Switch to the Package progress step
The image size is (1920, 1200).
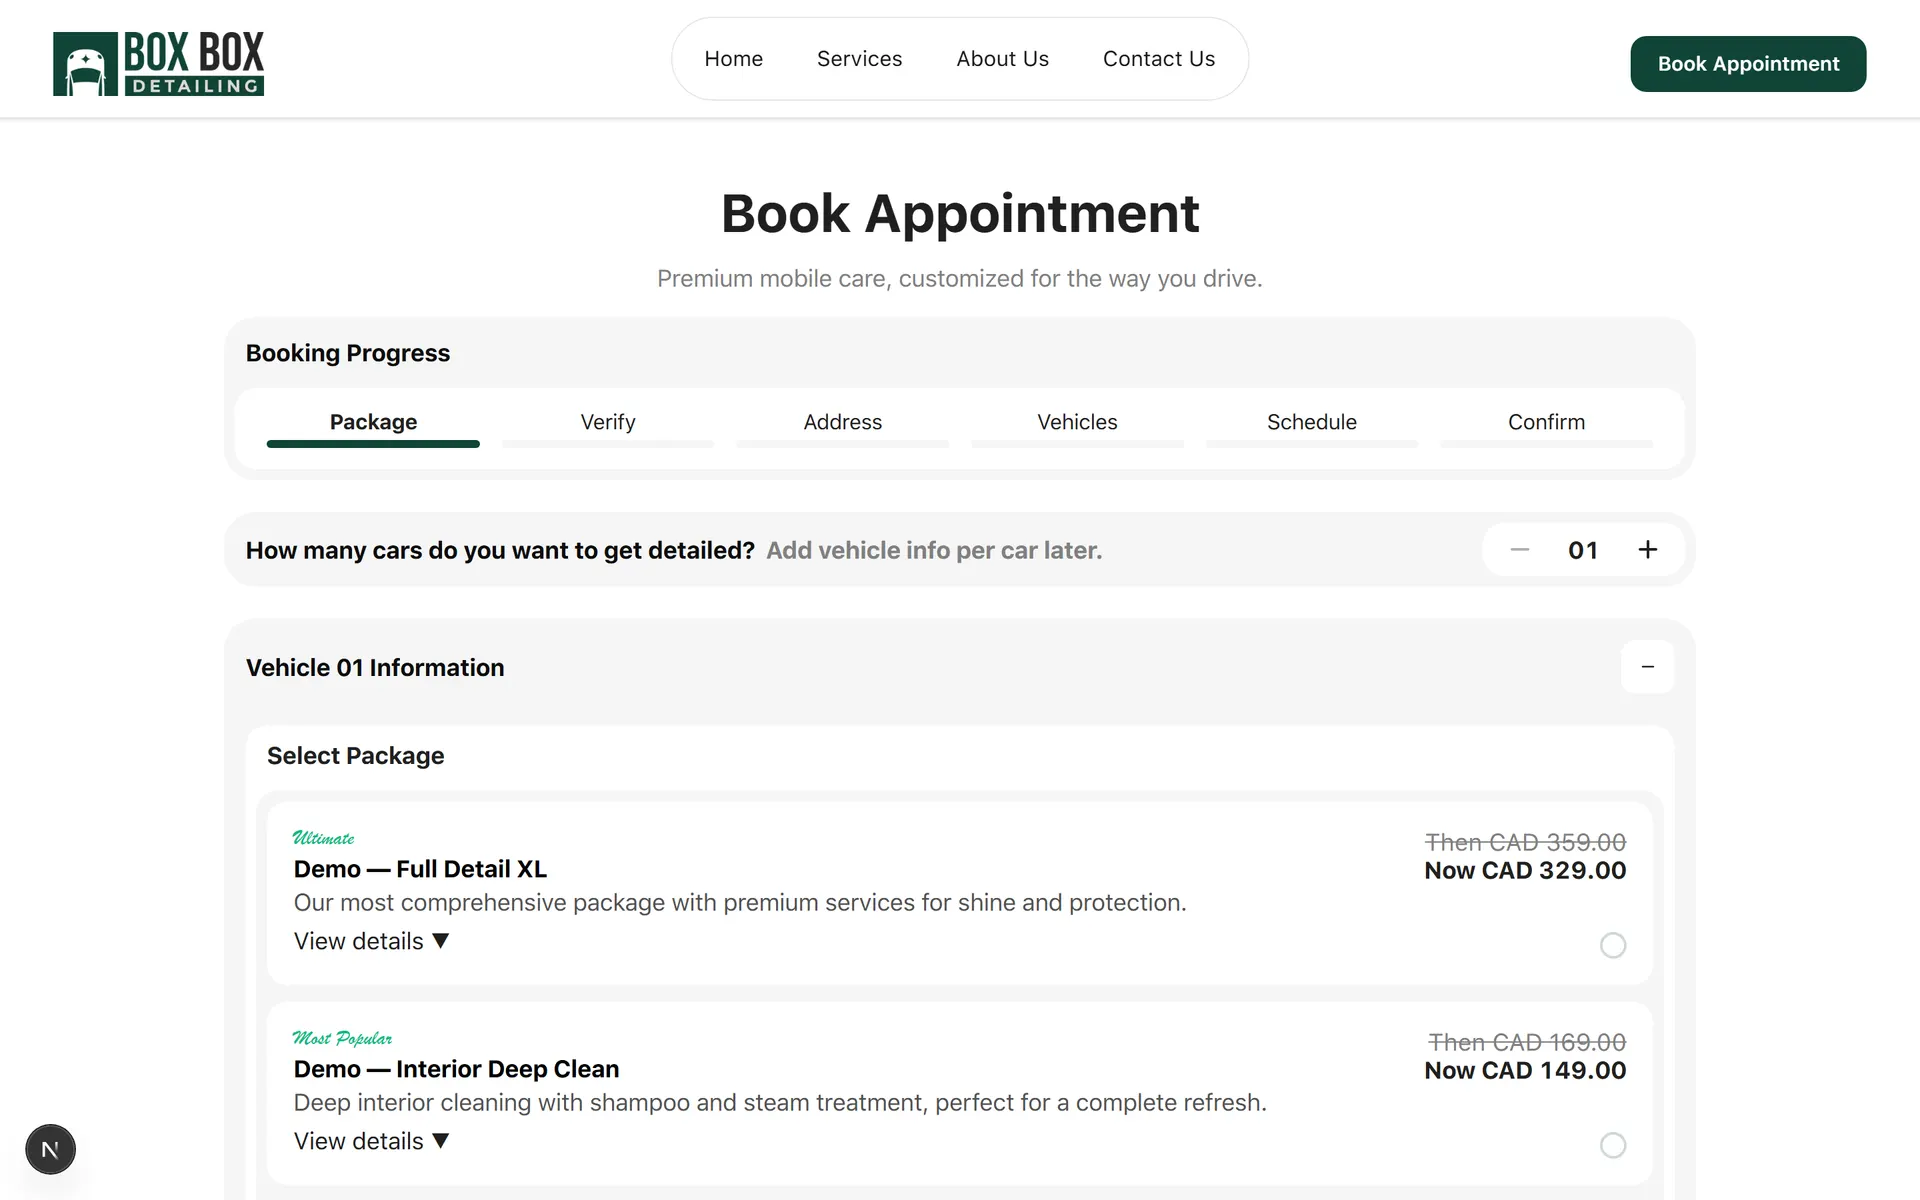pos(373,422)
